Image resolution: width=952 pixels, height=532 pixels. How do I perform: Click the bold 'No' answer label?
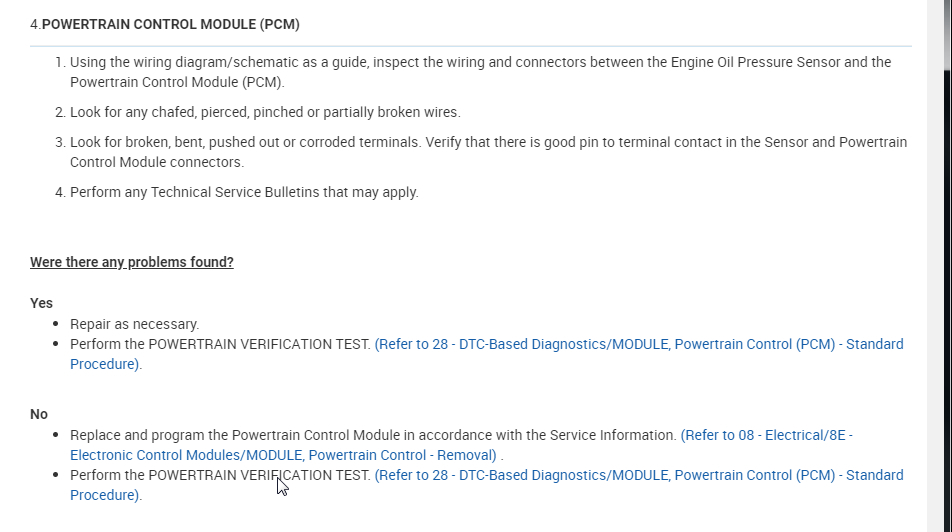39,414
